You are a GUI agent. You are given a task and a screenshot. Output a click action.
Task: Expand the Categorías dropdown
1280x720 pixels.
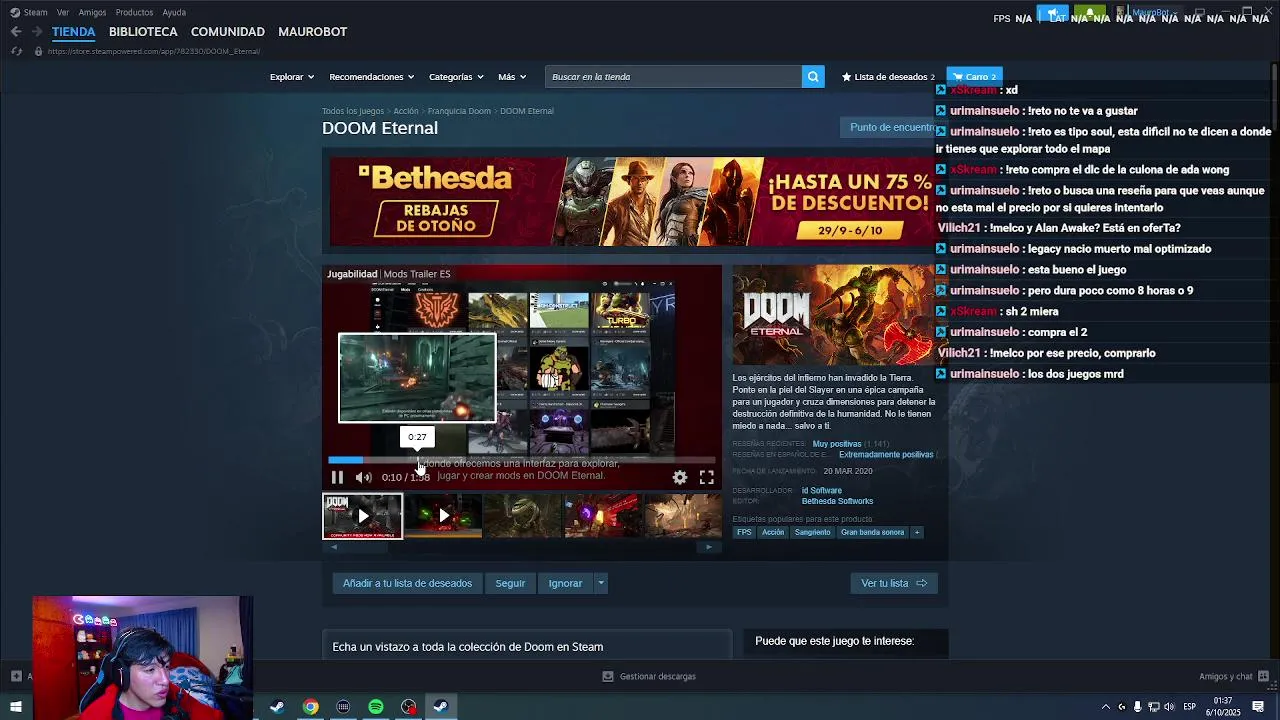tap(456, 77)
